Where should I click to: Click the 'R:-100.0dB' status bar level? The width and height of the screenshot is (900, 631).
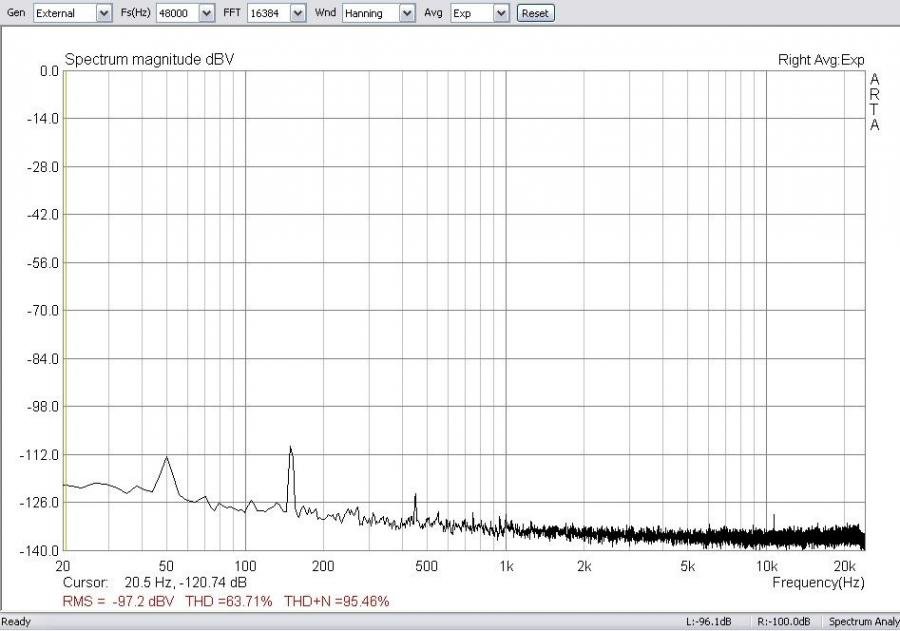pyautogui.click(x=783, y=622)
